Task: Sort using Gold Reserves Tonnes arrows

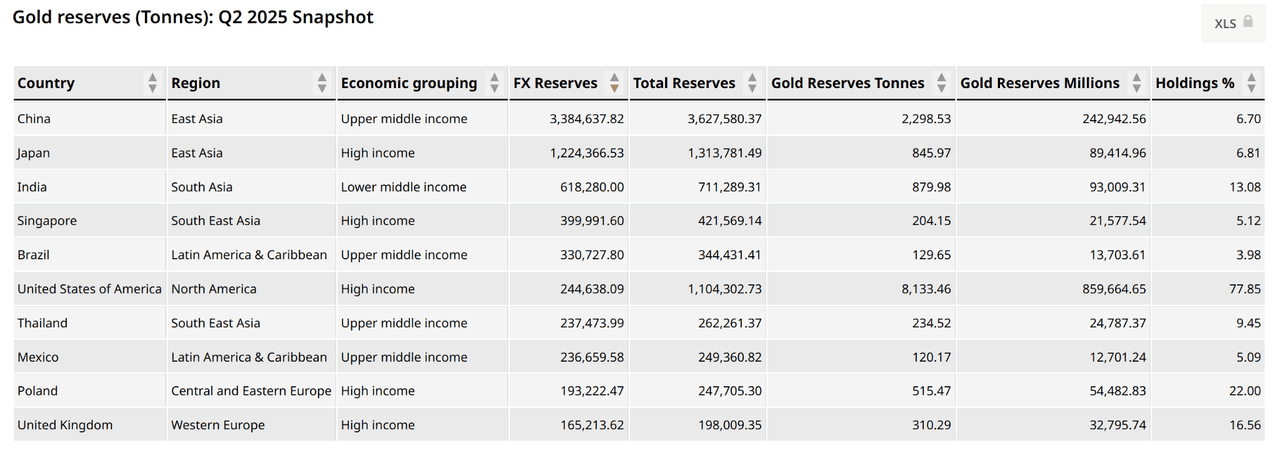Action: (x=941, y=83)
